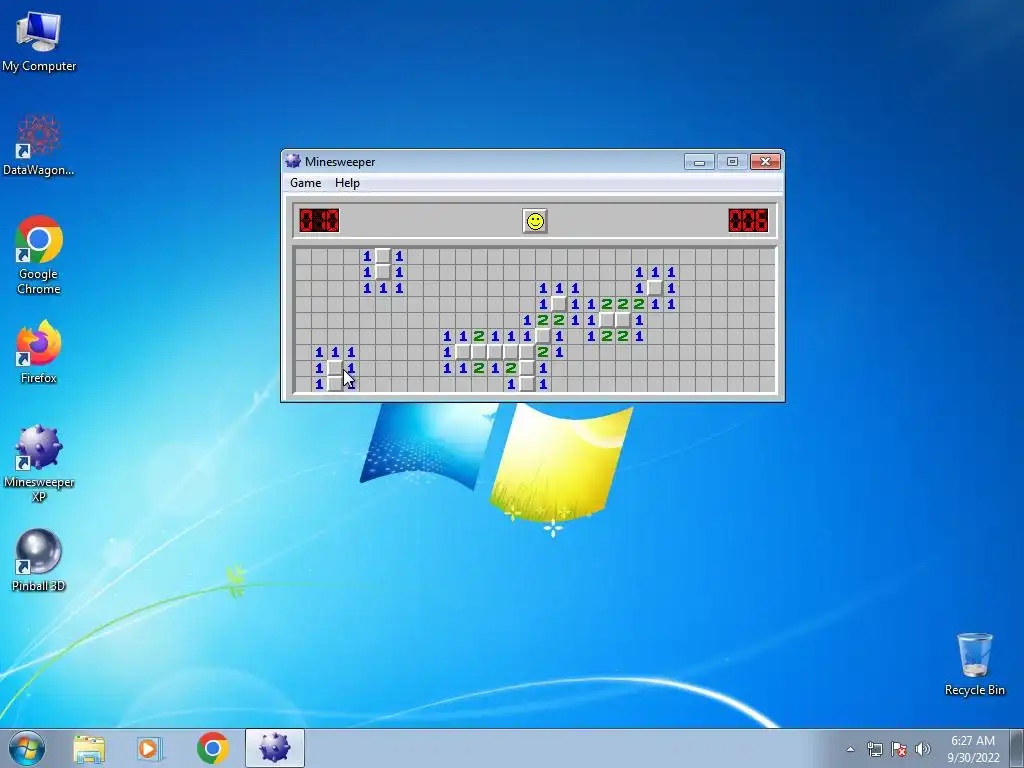Select the Firefox desktop shortcut
The image size is (1024, 768).
39,351
